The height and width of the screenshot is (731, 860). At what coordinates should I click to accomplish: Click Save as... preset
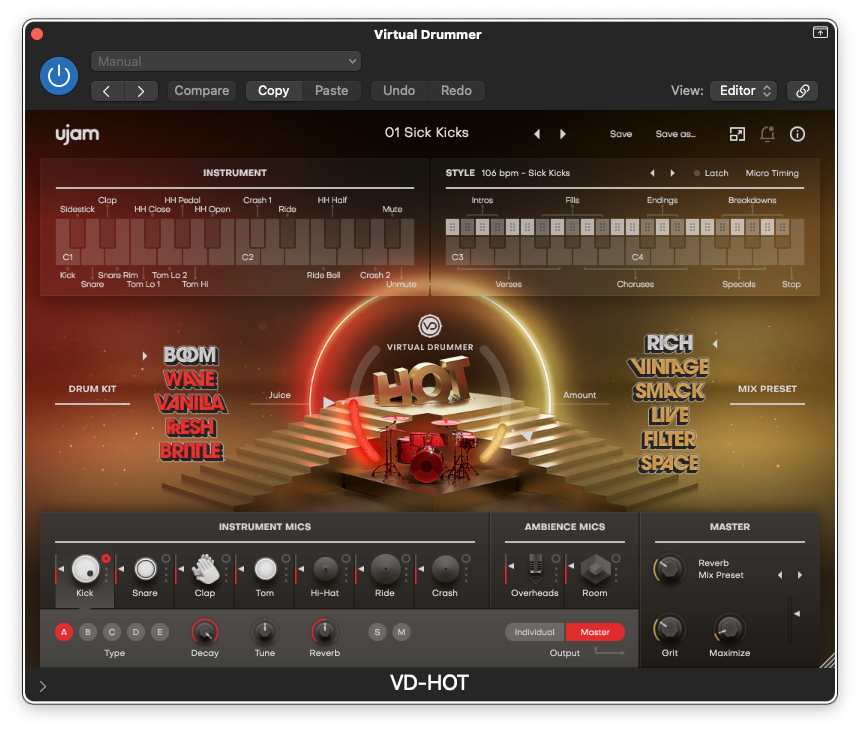(x=675, y=134)
